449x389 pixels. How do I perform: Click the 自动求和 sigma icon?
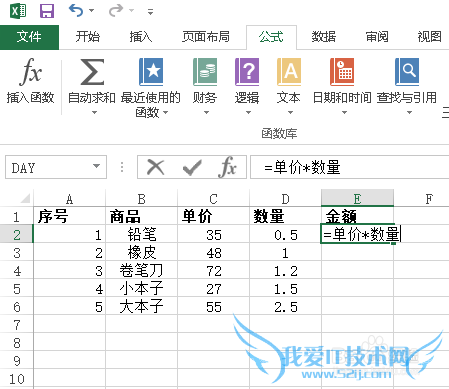[x=92, y=72]
